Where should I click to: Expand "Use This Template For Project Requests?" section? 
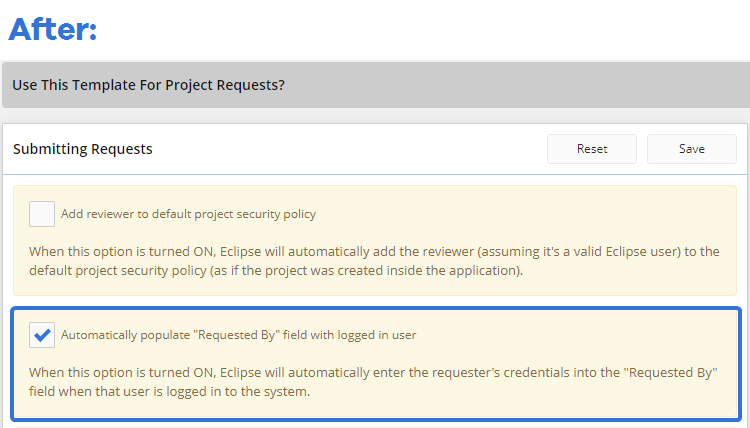(x=148, y=85)
